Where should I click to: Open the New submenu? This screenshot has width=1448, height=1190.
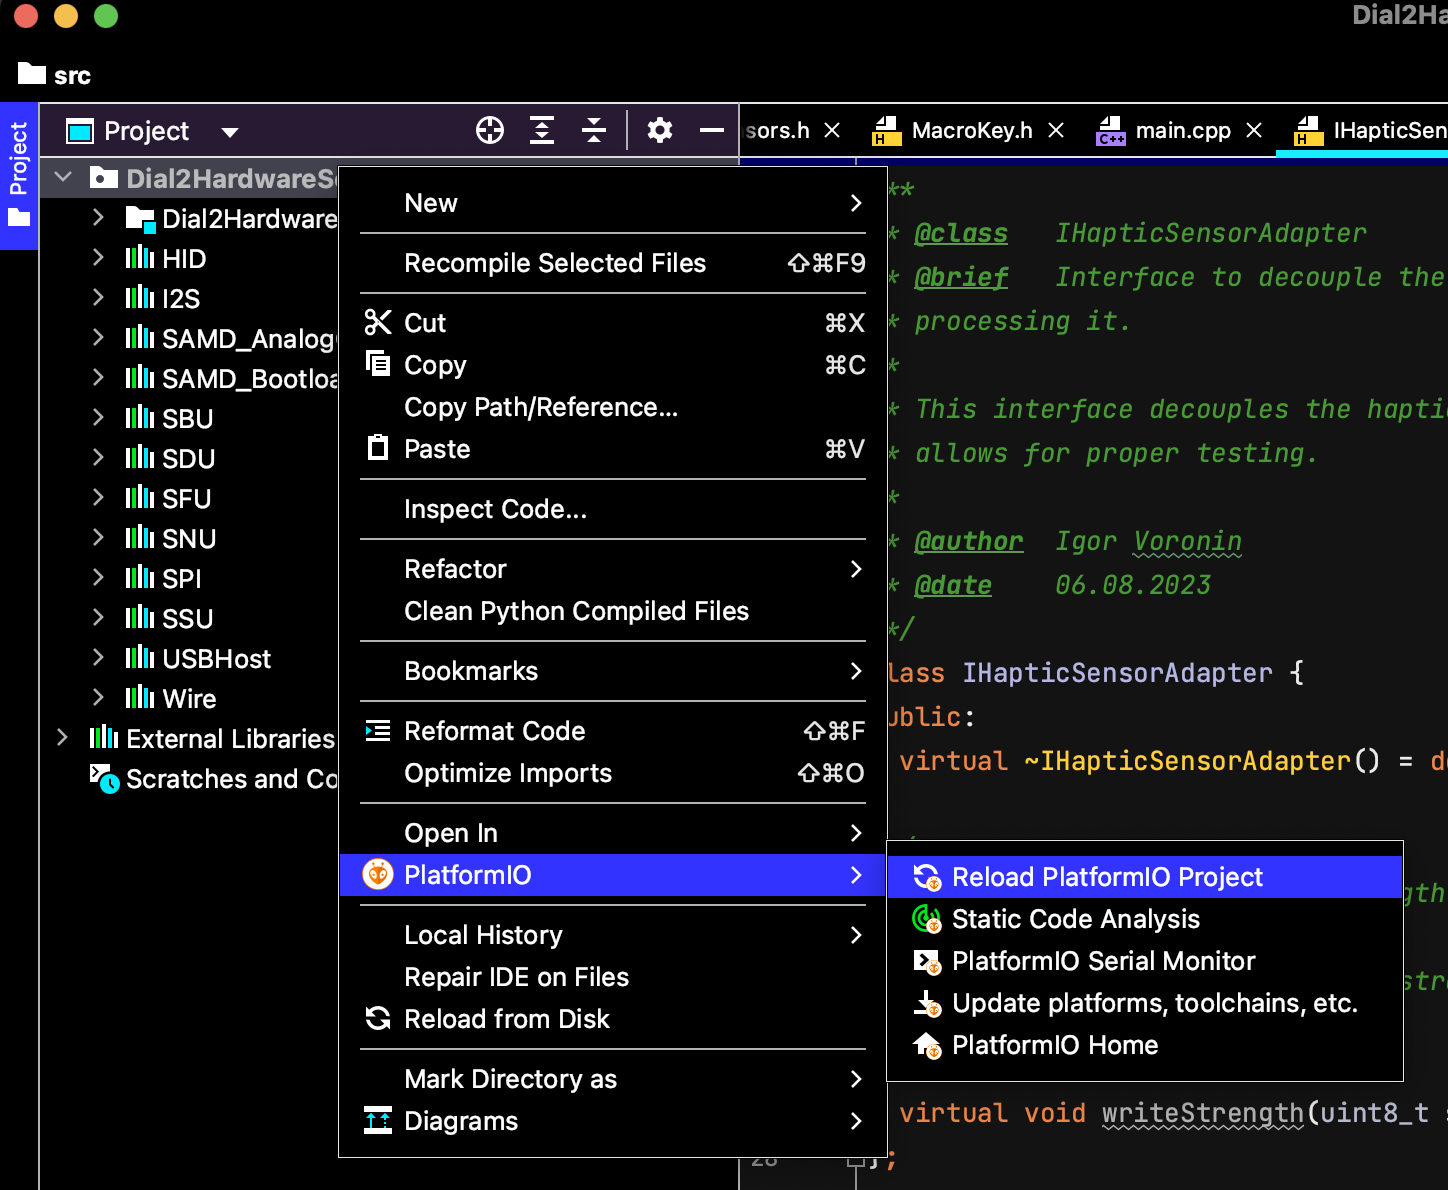pyautogui.click(x=613, y=203)
